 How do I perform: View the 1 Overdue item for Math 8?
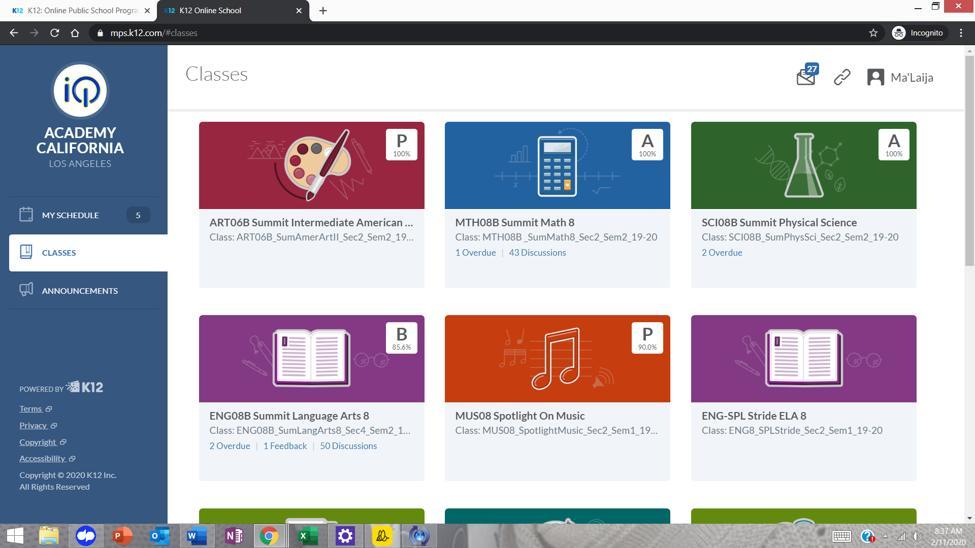point(476,253)
